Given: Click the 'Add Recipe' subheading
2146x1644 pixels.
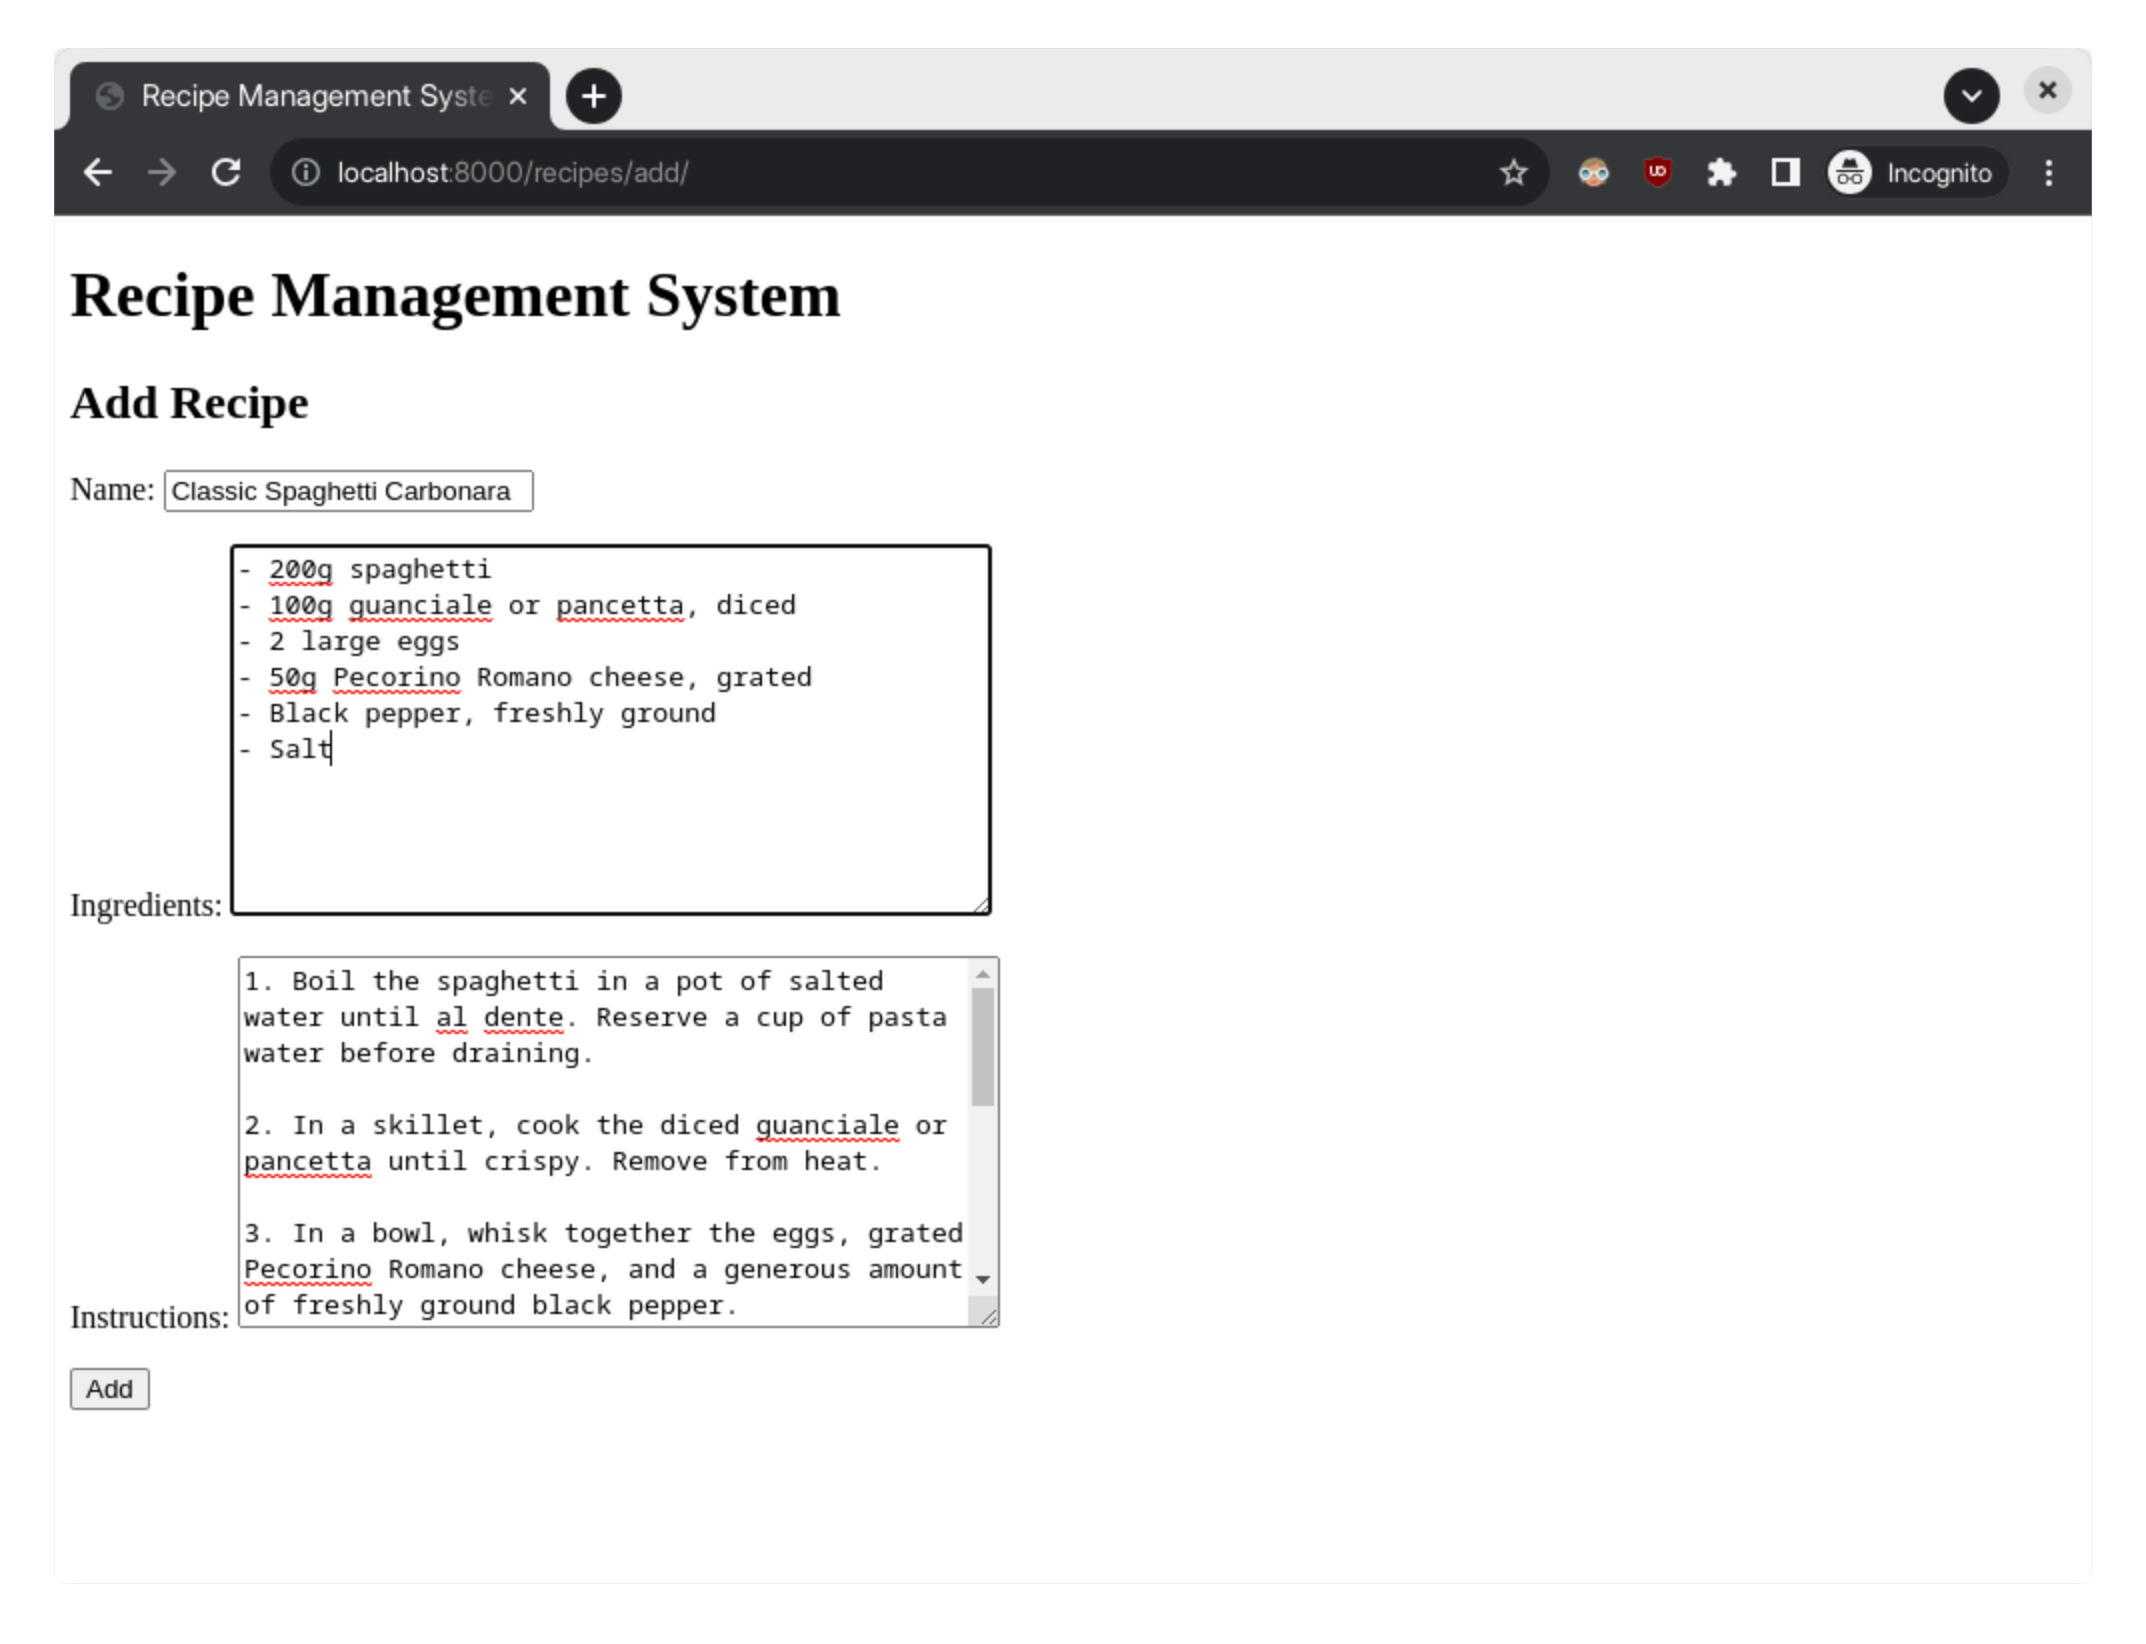Looking at the screenshot, I should click(189, 403).
